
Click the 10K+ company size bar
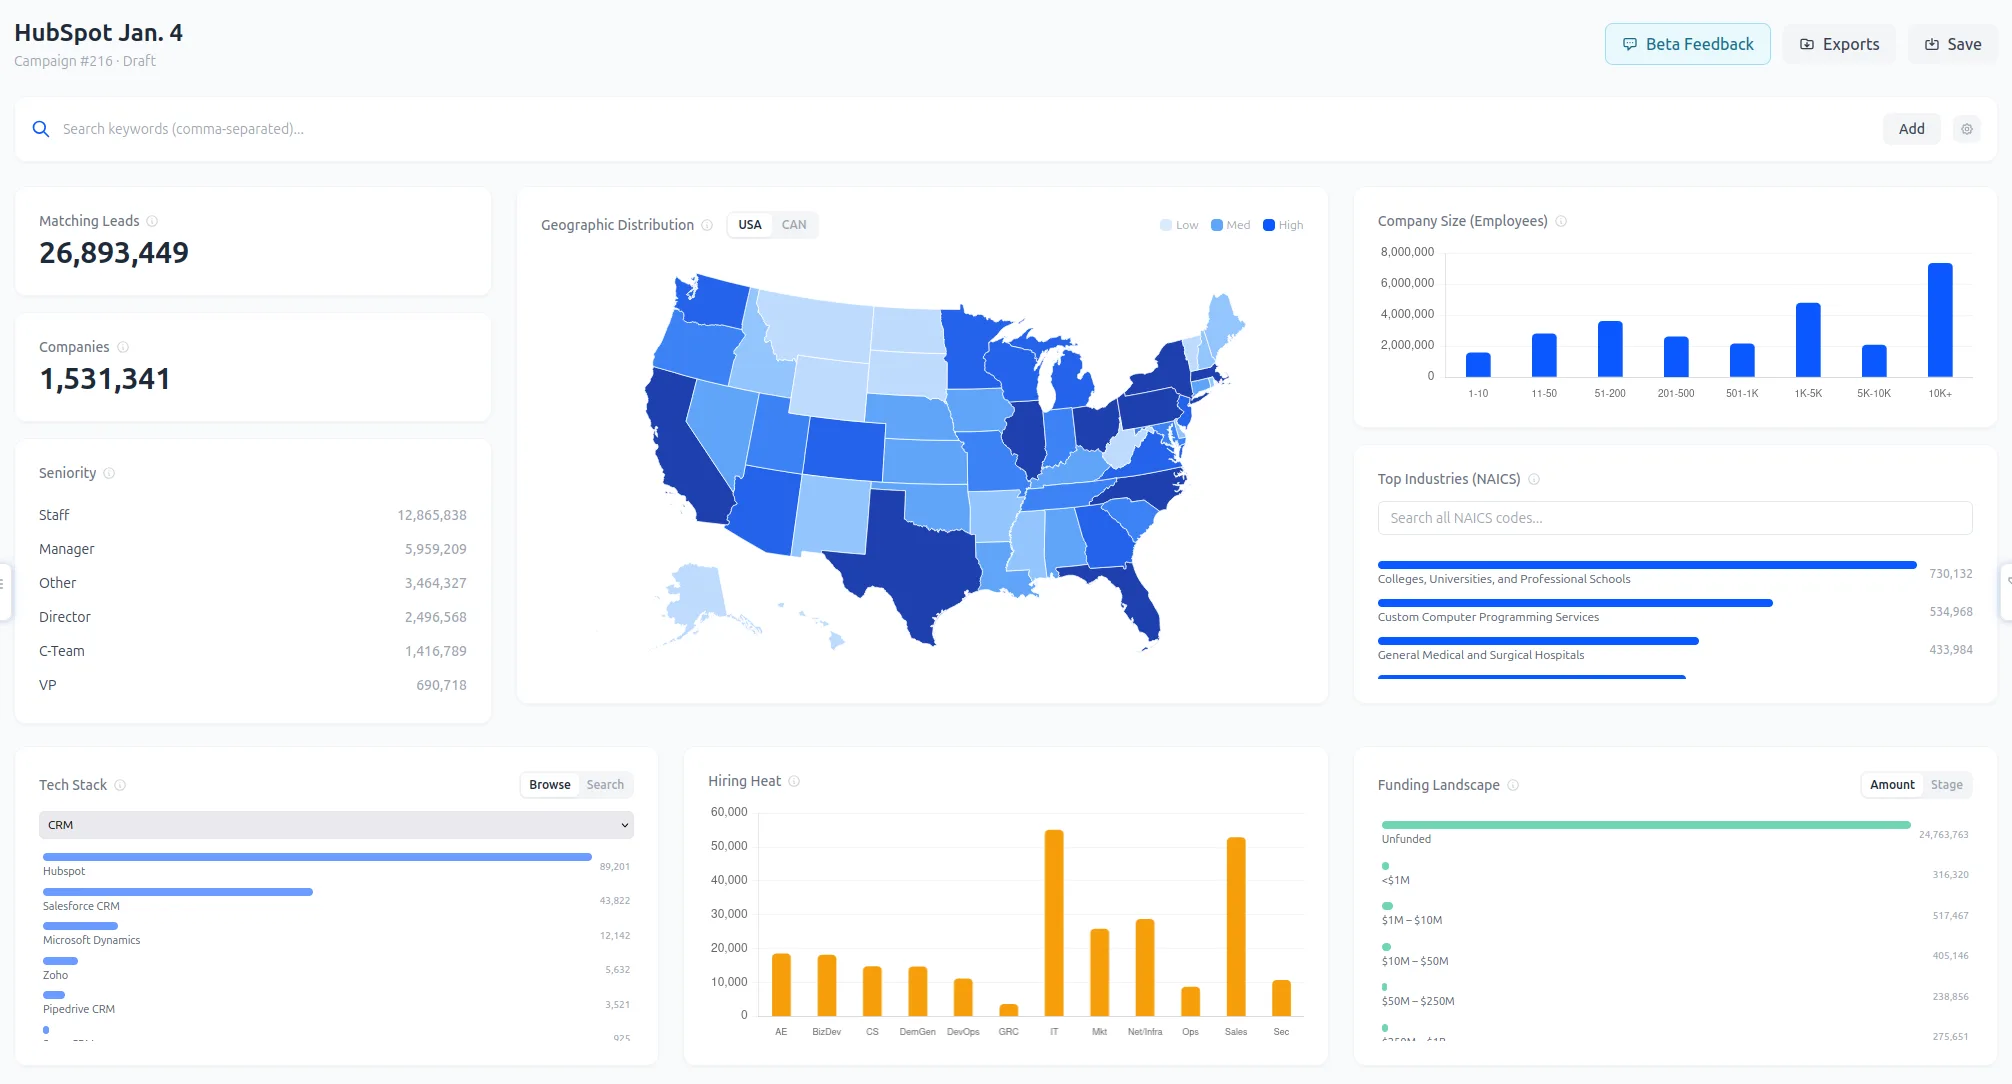click(x=1940, y=320)
